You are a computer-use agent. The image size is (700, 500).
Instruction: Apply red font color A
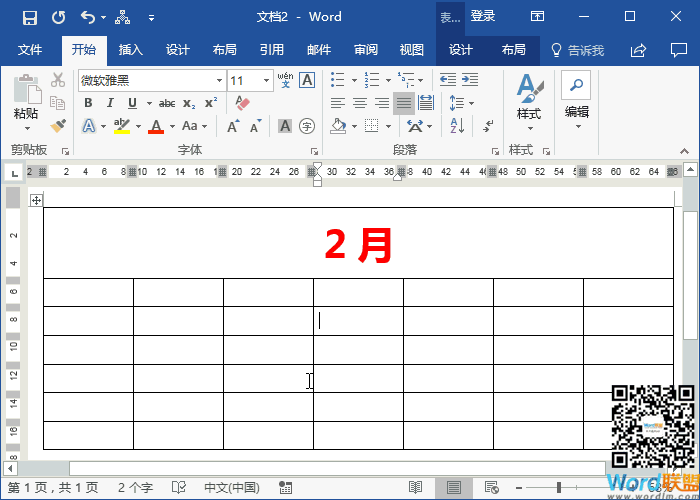[x=156, y=126]
